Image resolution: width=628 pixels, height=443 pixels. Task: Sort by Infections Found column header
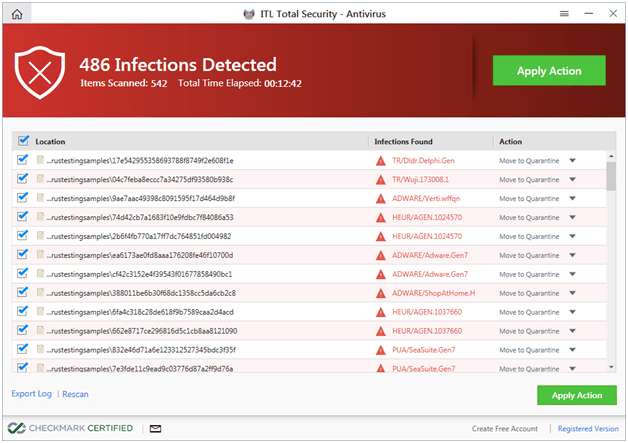tap(403, 142)
